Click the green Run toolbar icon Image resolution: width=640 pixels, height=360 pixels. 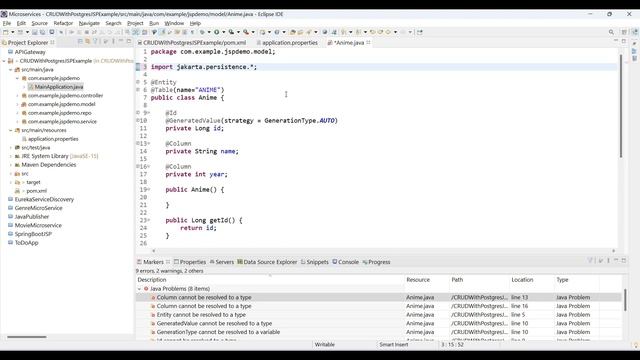pos(217,32)
